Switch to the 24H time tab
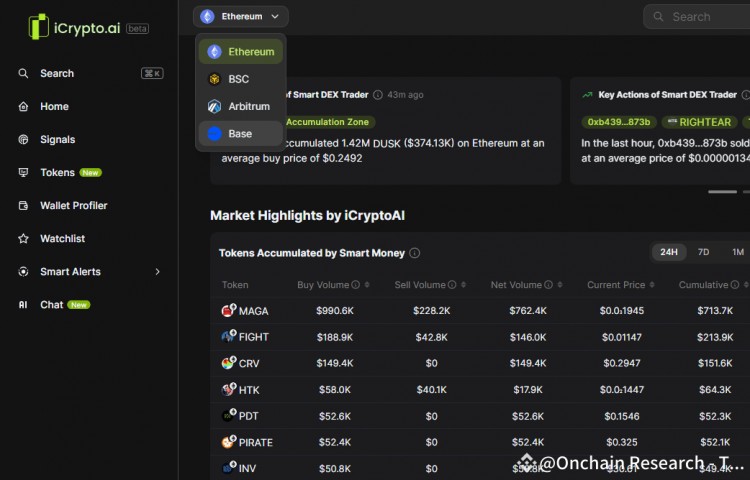This screenshot has height=480, width=750. (669, 252)
